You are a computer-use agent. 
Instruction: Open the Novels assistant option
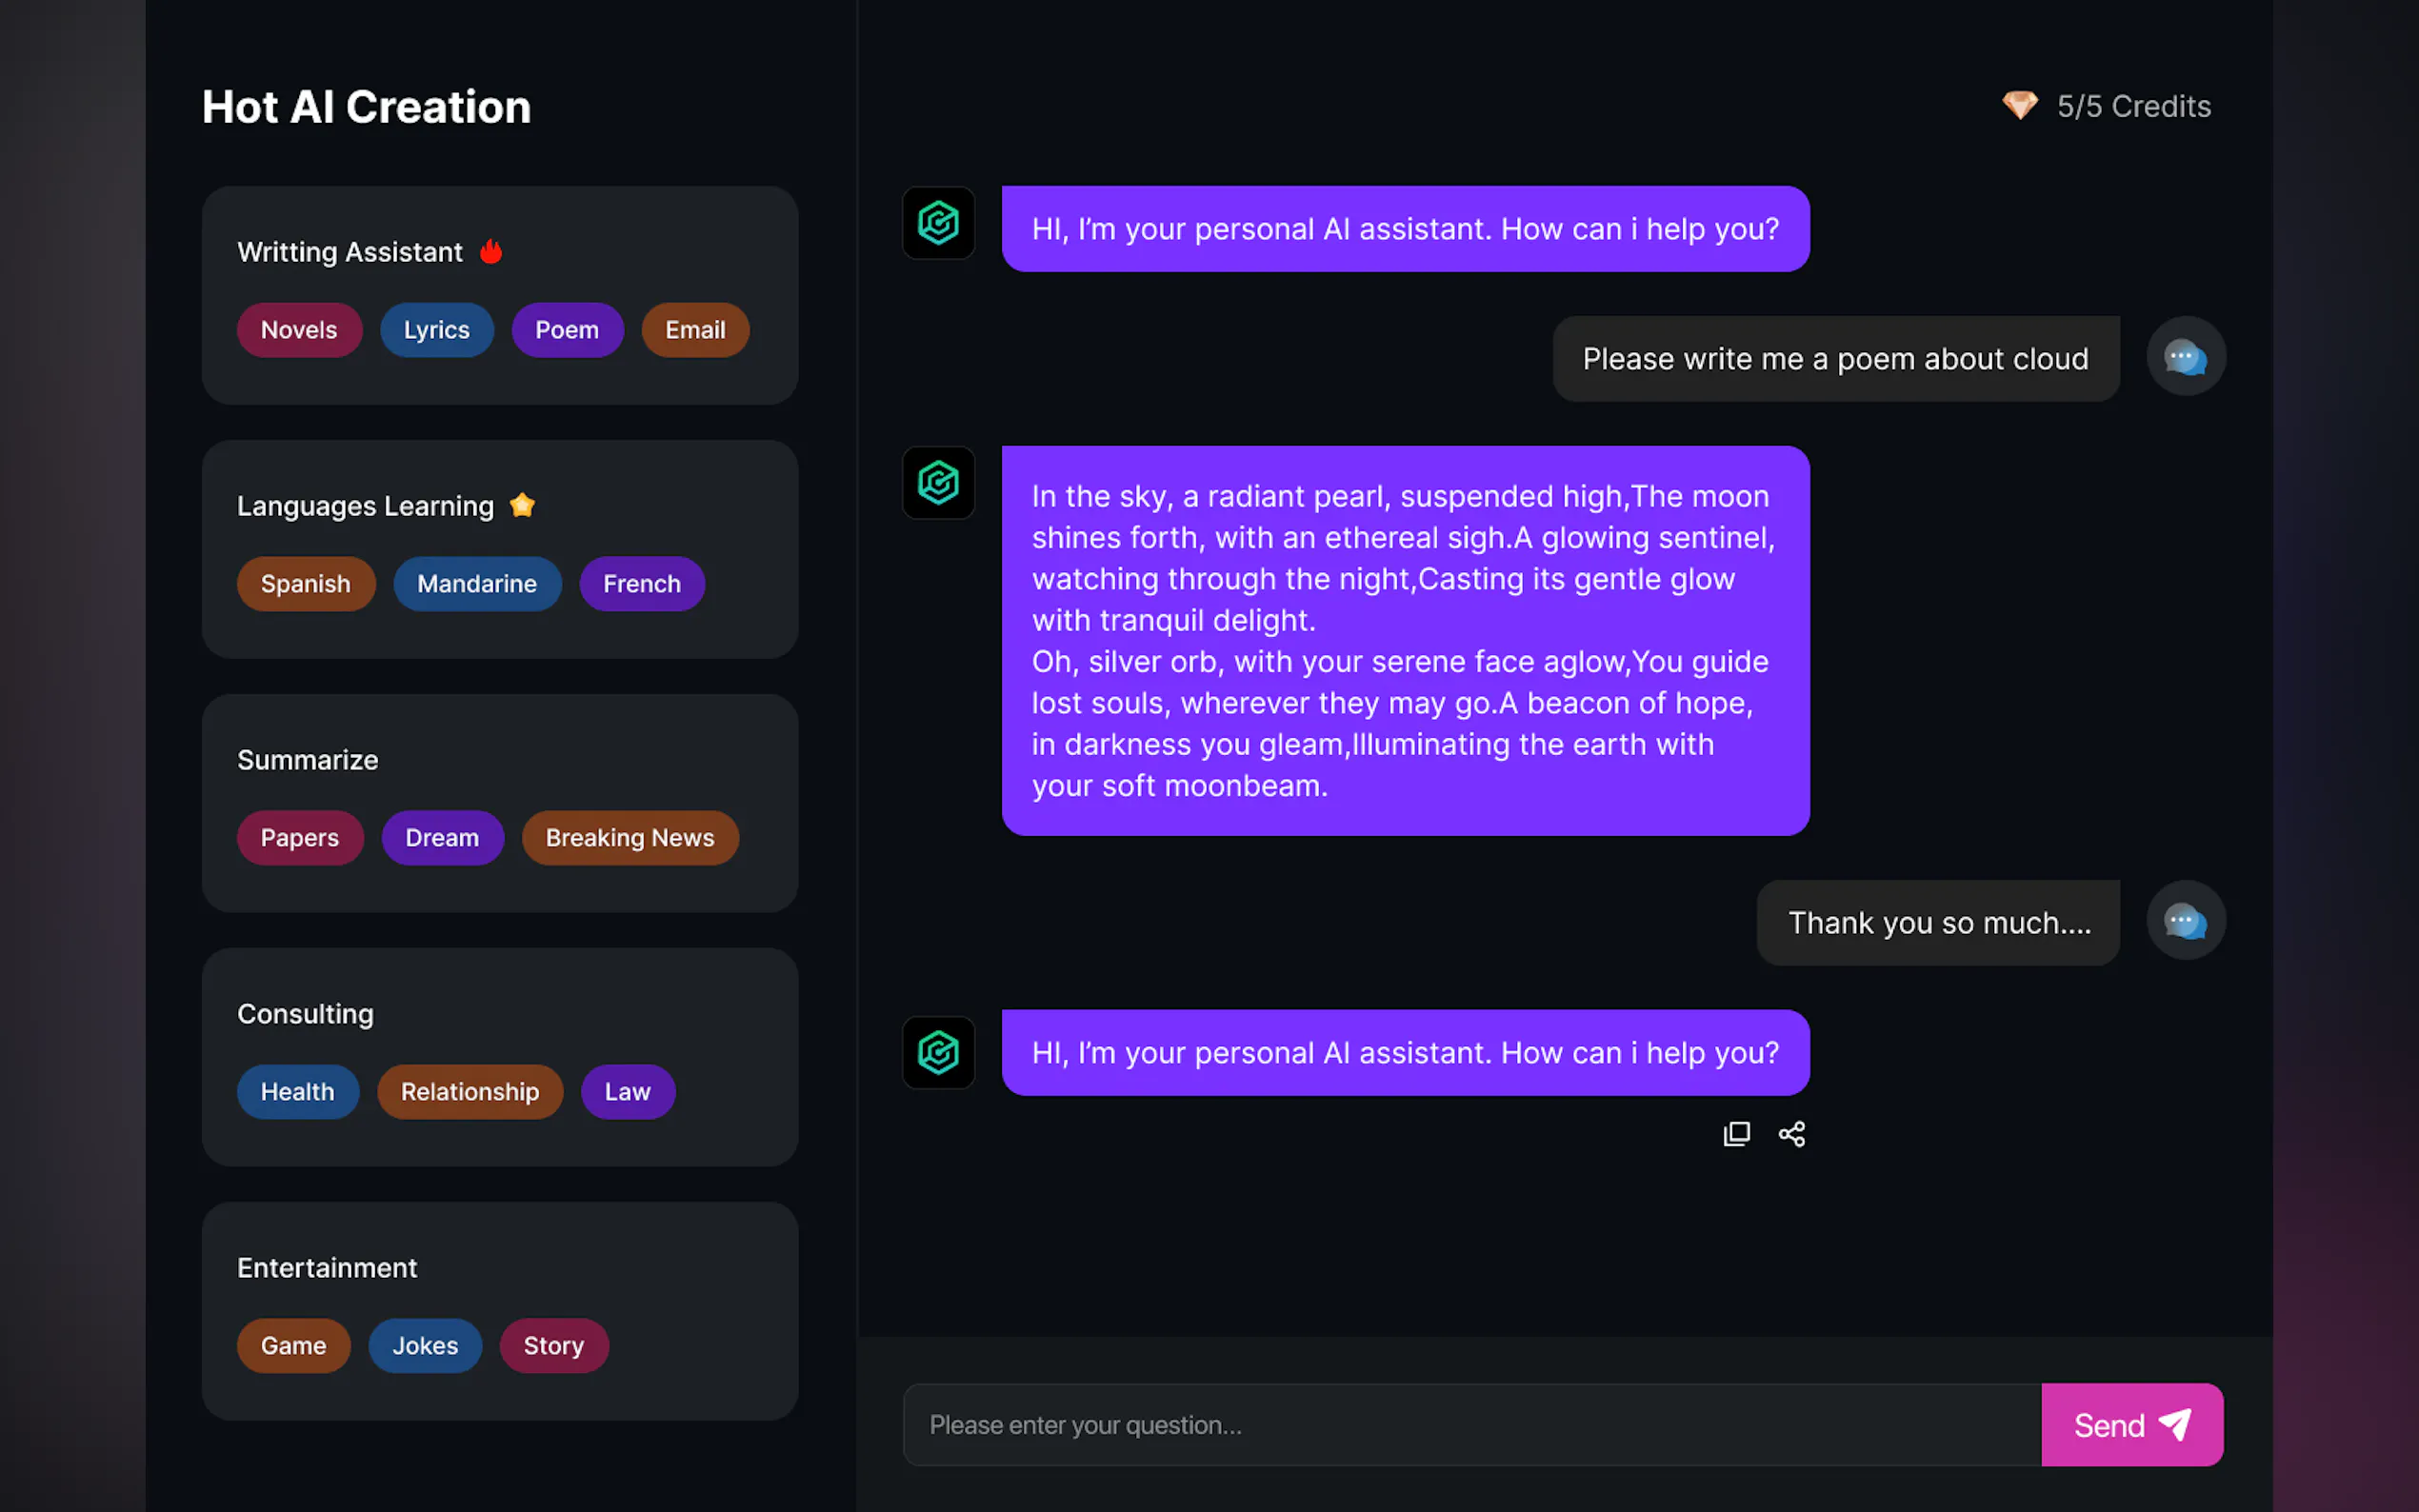pyautogui.click(x=299, y=329)
